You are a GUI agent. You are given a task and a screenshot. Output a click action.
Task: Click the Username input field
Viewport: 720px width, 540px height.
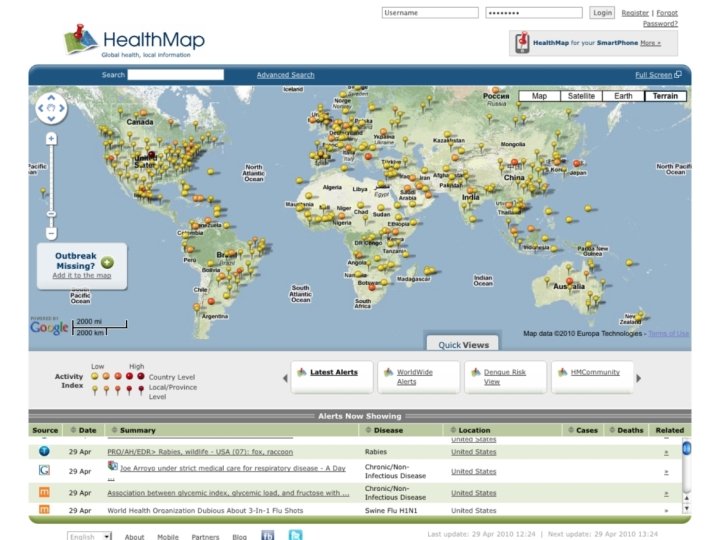(430, 13)
